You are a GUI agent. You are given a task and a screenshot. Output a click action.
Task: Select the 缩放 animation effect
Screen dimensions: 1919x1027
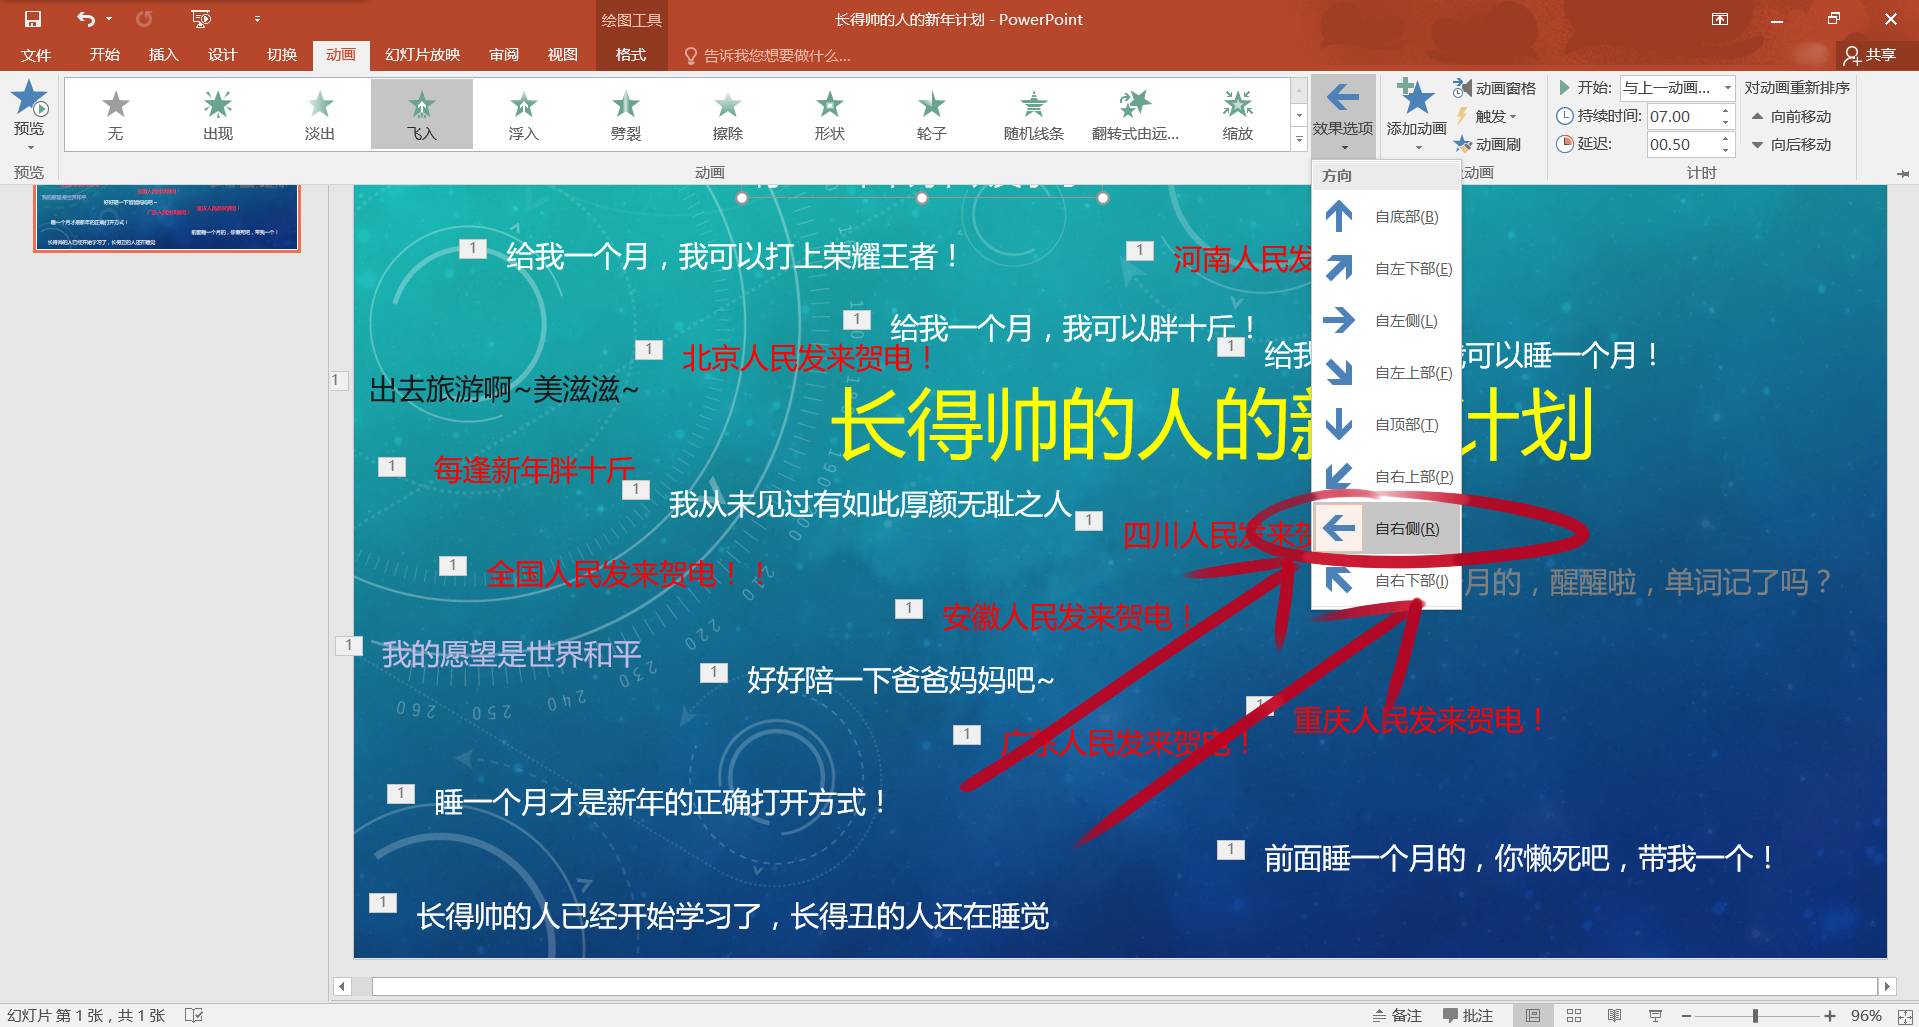[1238, 115]
